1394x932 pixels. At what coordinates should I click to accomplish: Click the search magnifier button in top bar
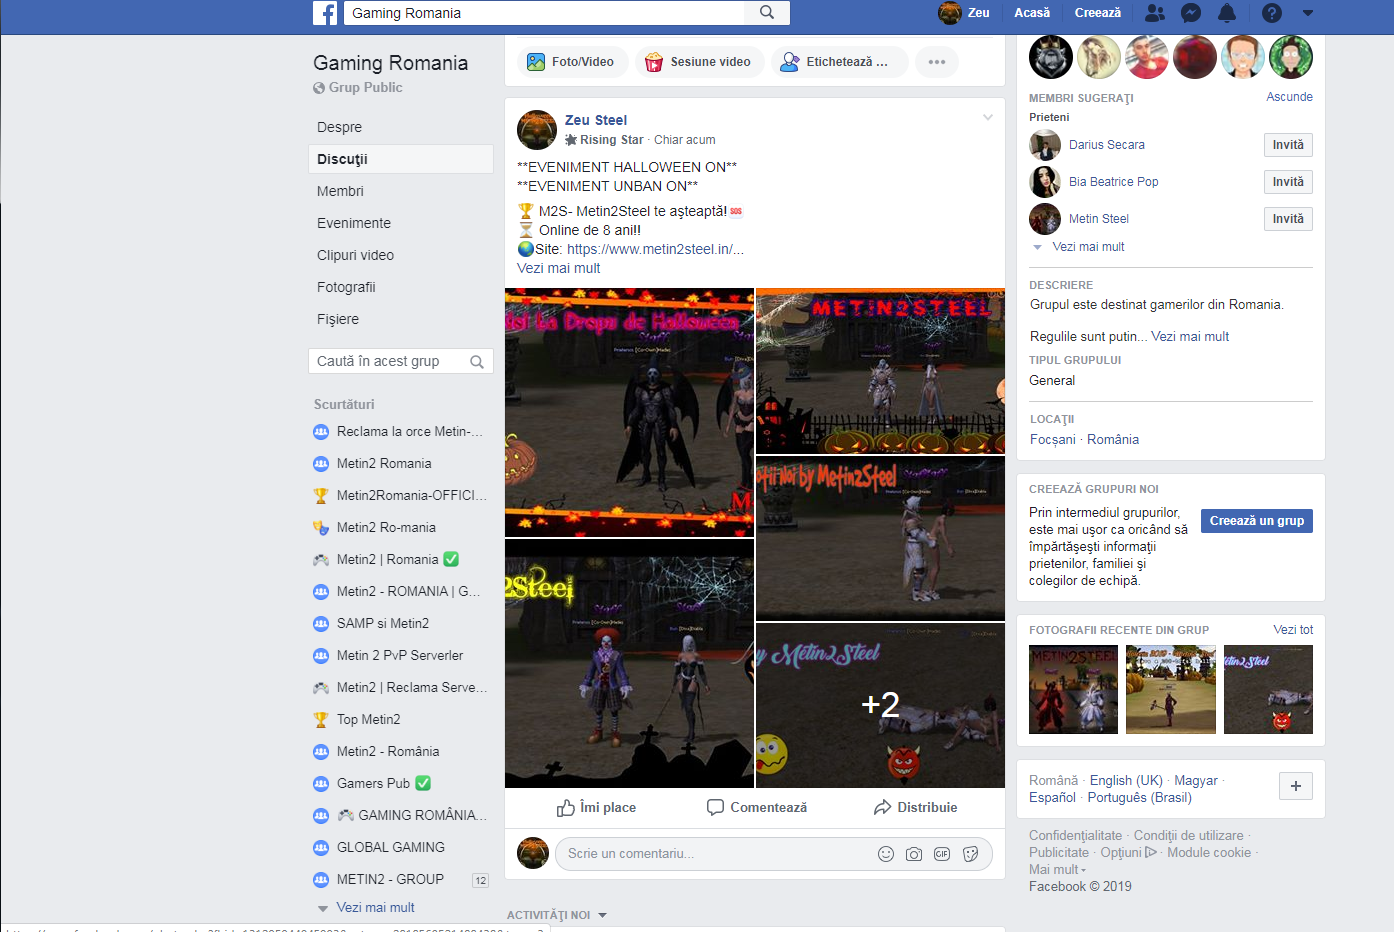click(767, 13)
